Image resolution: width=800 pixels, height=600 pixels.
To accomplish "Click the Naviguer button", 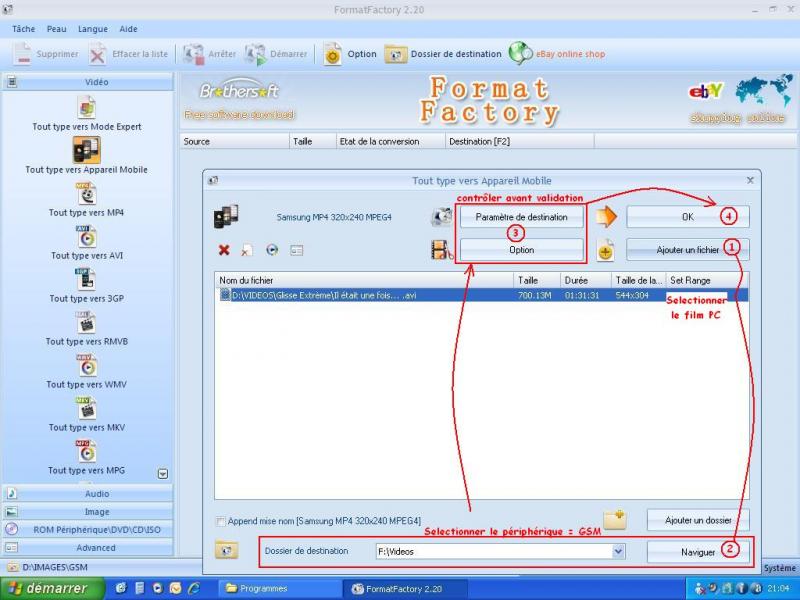I will [698, 552].
